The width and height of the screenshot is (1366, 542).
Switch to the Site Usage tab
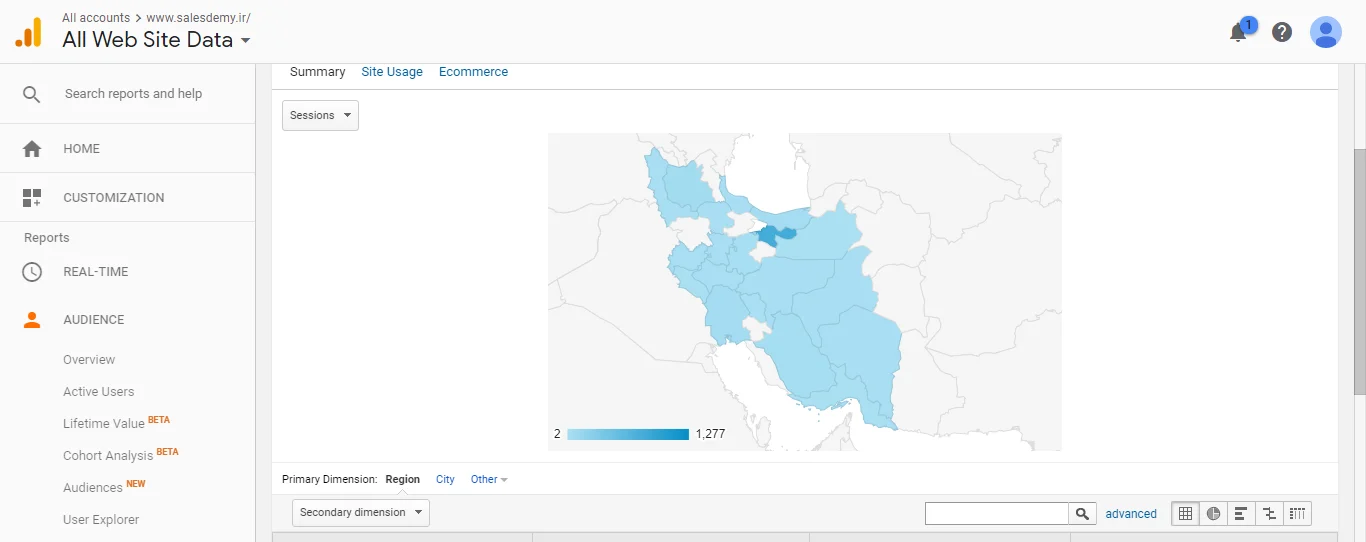click(392, 72)
